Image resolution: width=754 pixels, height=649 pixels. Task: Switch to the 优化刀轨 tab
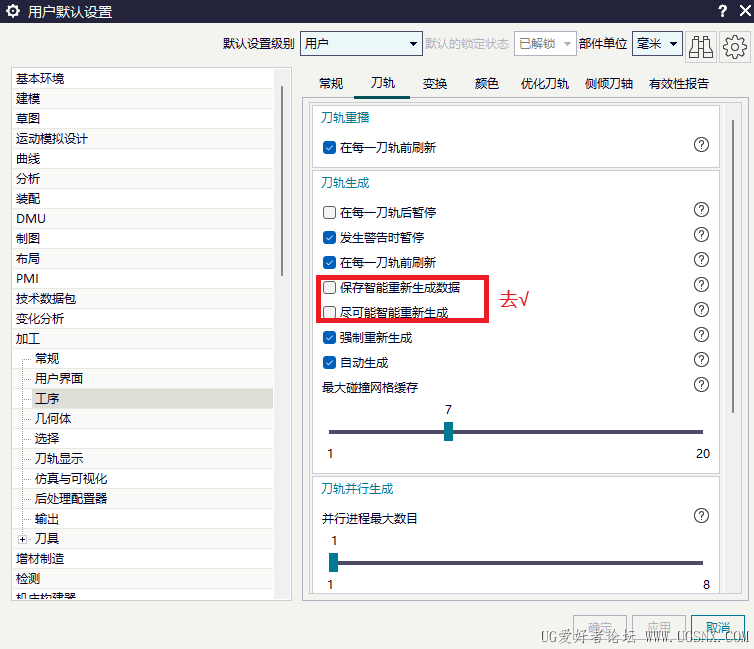(x=544, y=84)
